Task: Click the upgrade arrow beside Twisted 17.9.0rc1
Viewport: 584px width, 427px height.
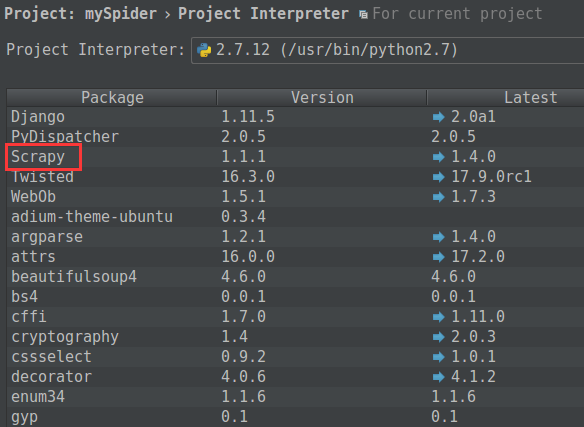Action: 438,177
